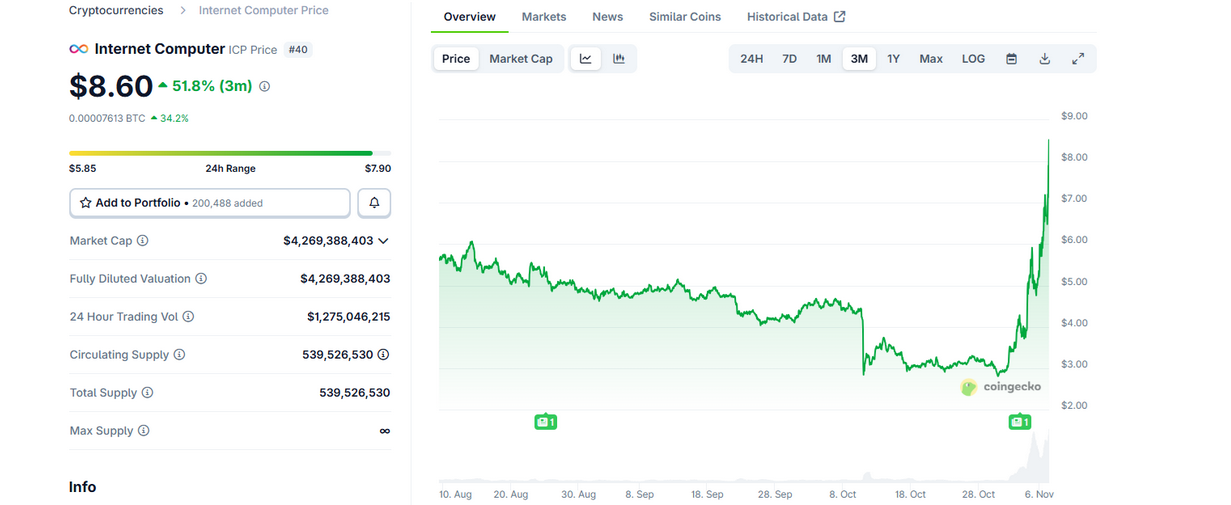This screenshot has width=1231, height=505.
Task: Click the 24h Range progress bar
Action: tap(229, 153)
